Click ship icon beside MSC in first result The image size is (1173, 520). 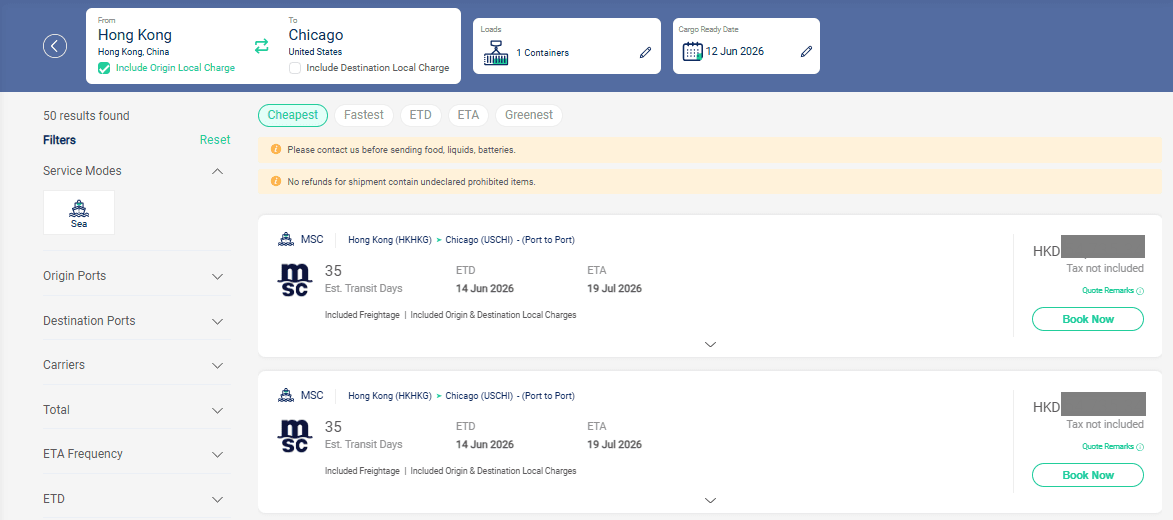(285, 239)
